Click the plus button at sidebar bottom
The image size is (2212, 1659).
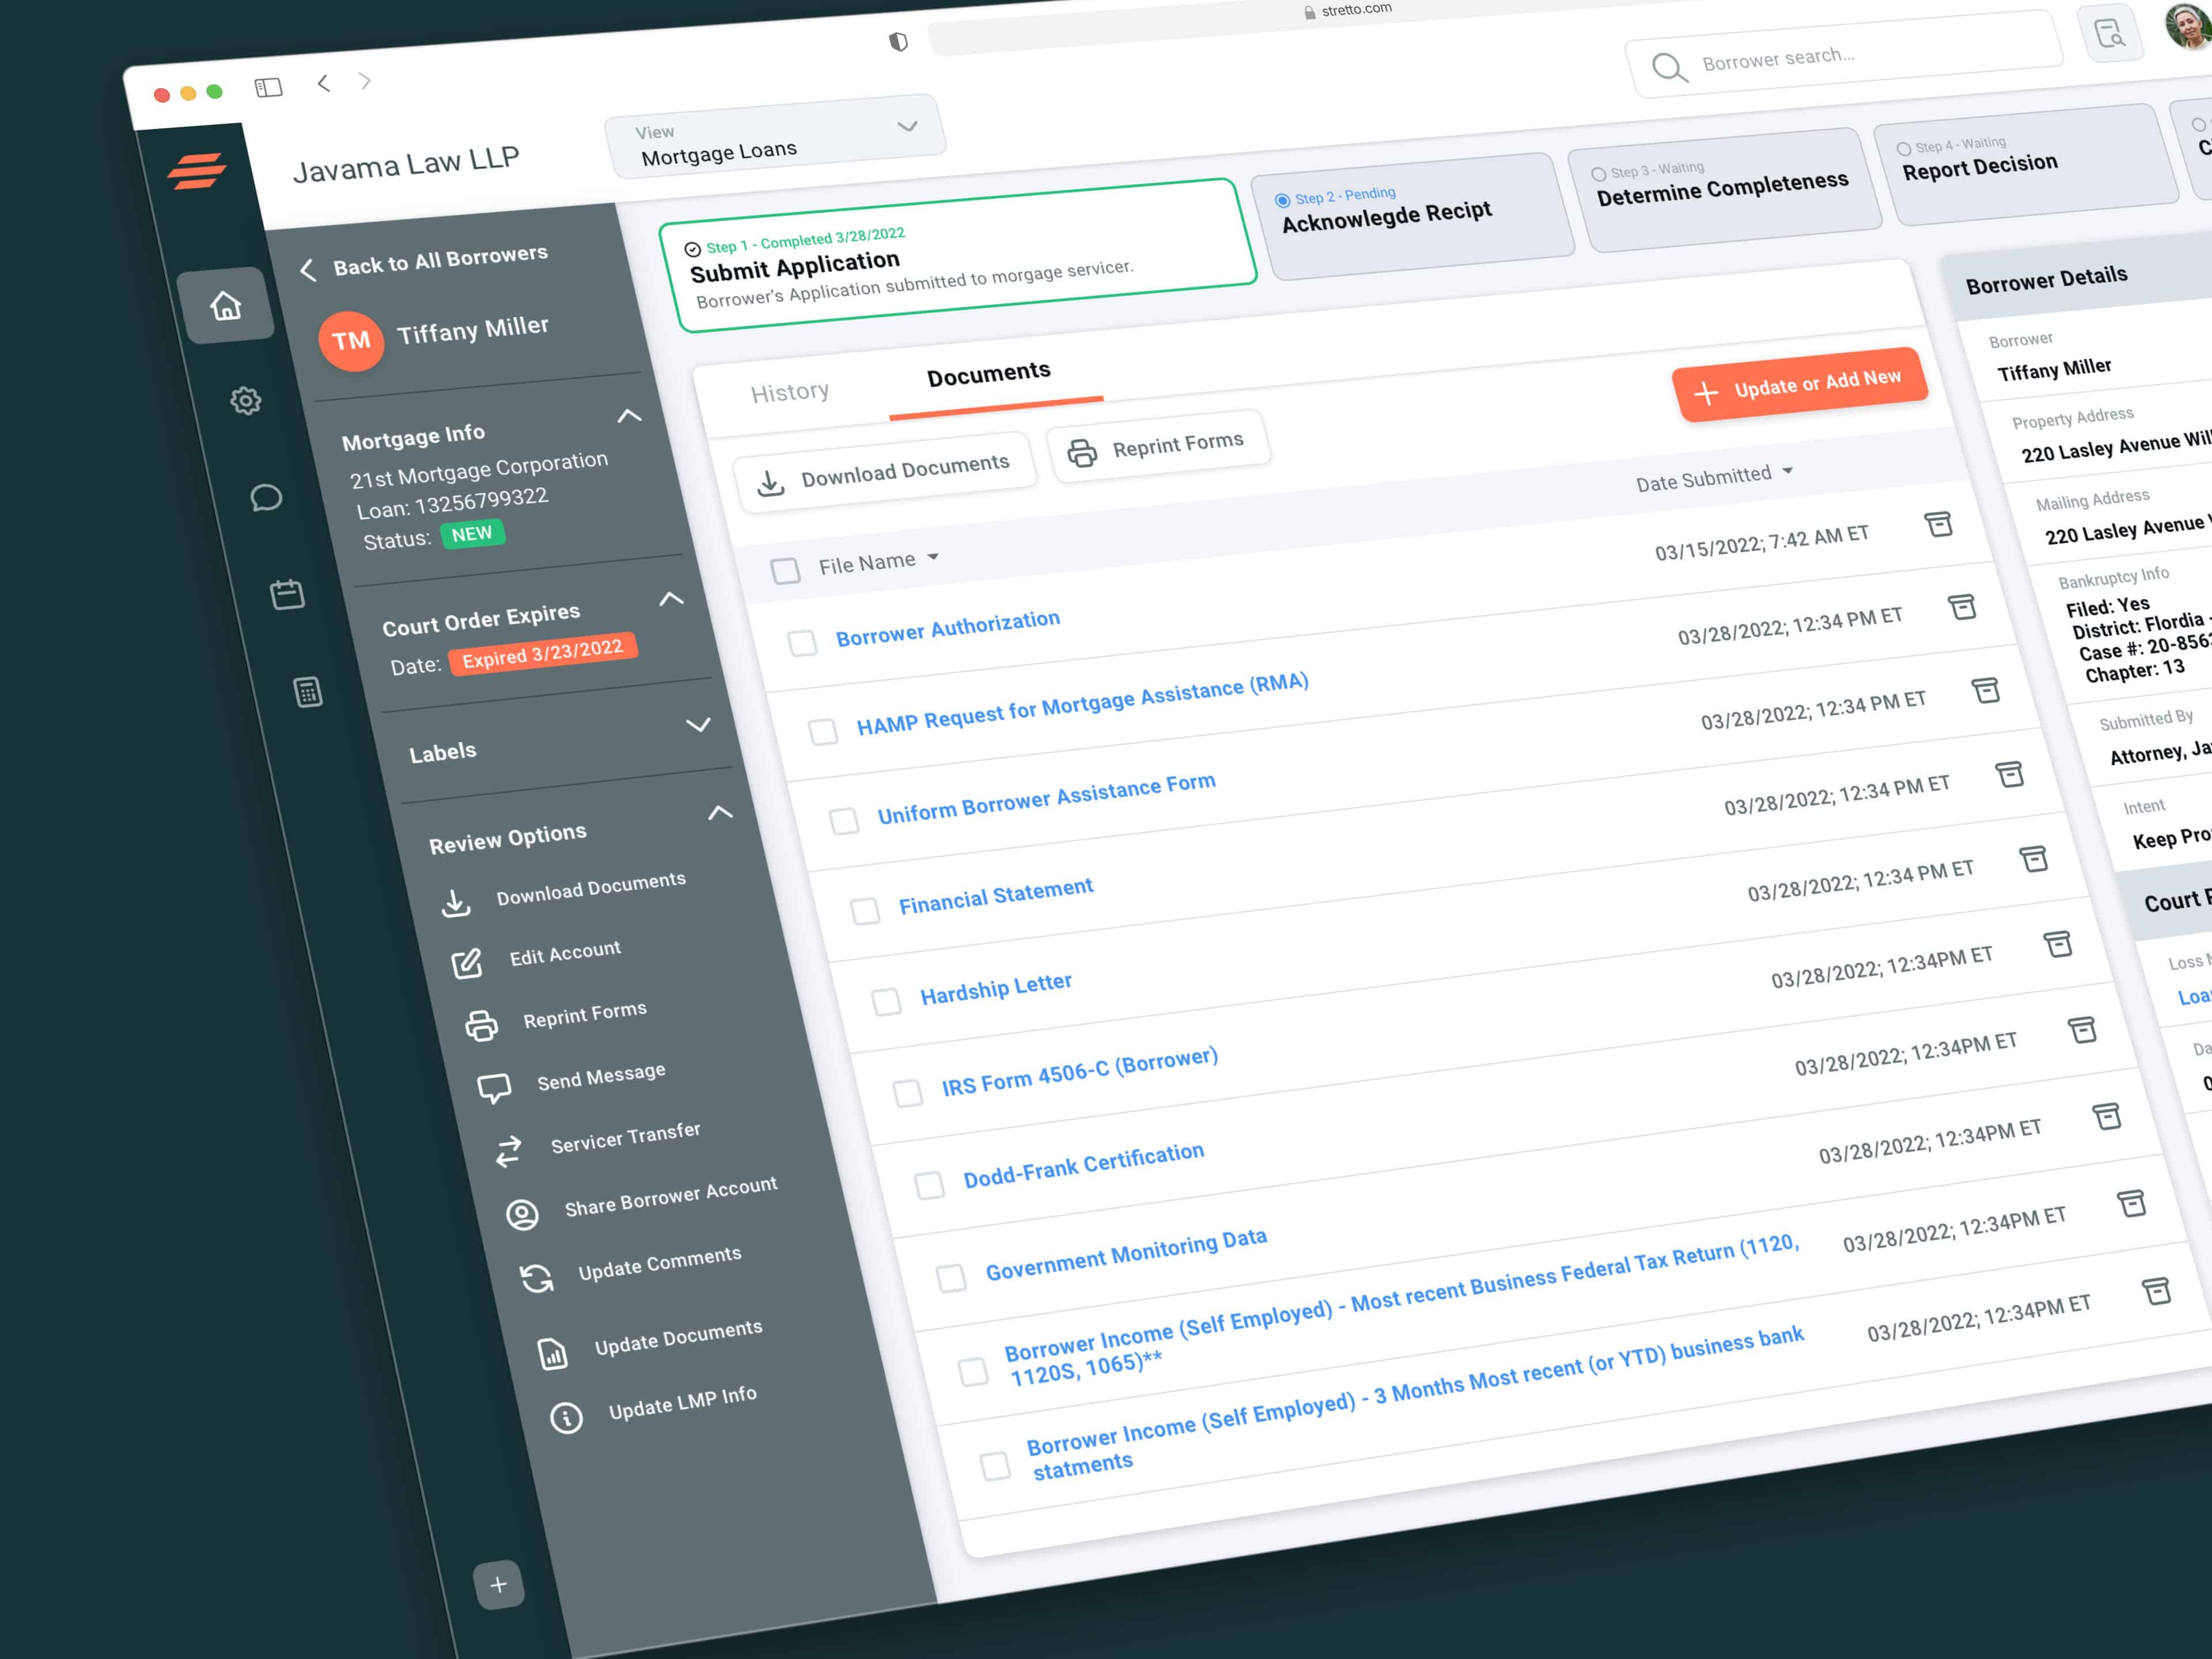point(498,1584)
